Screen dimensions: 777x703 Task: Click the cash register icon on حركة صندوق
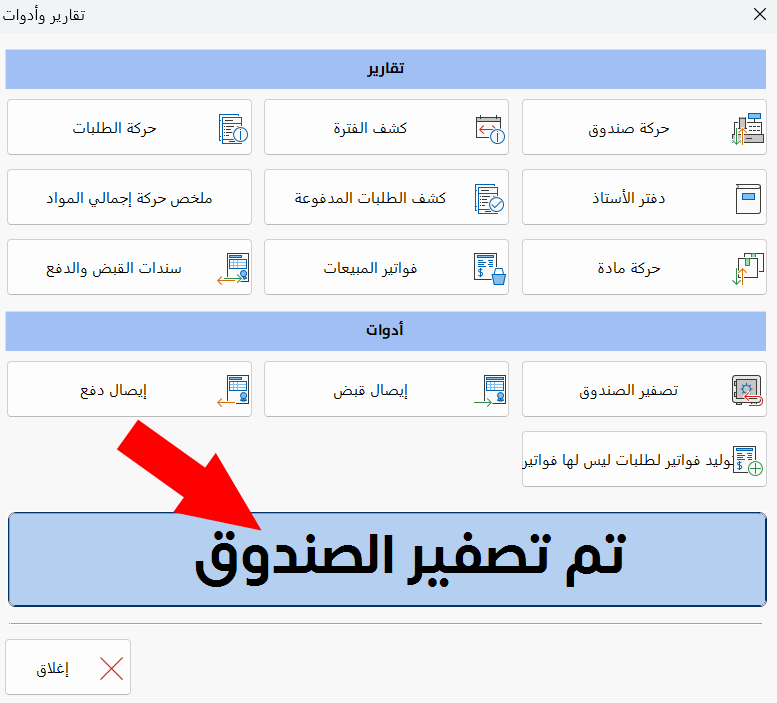pos(748,129)
